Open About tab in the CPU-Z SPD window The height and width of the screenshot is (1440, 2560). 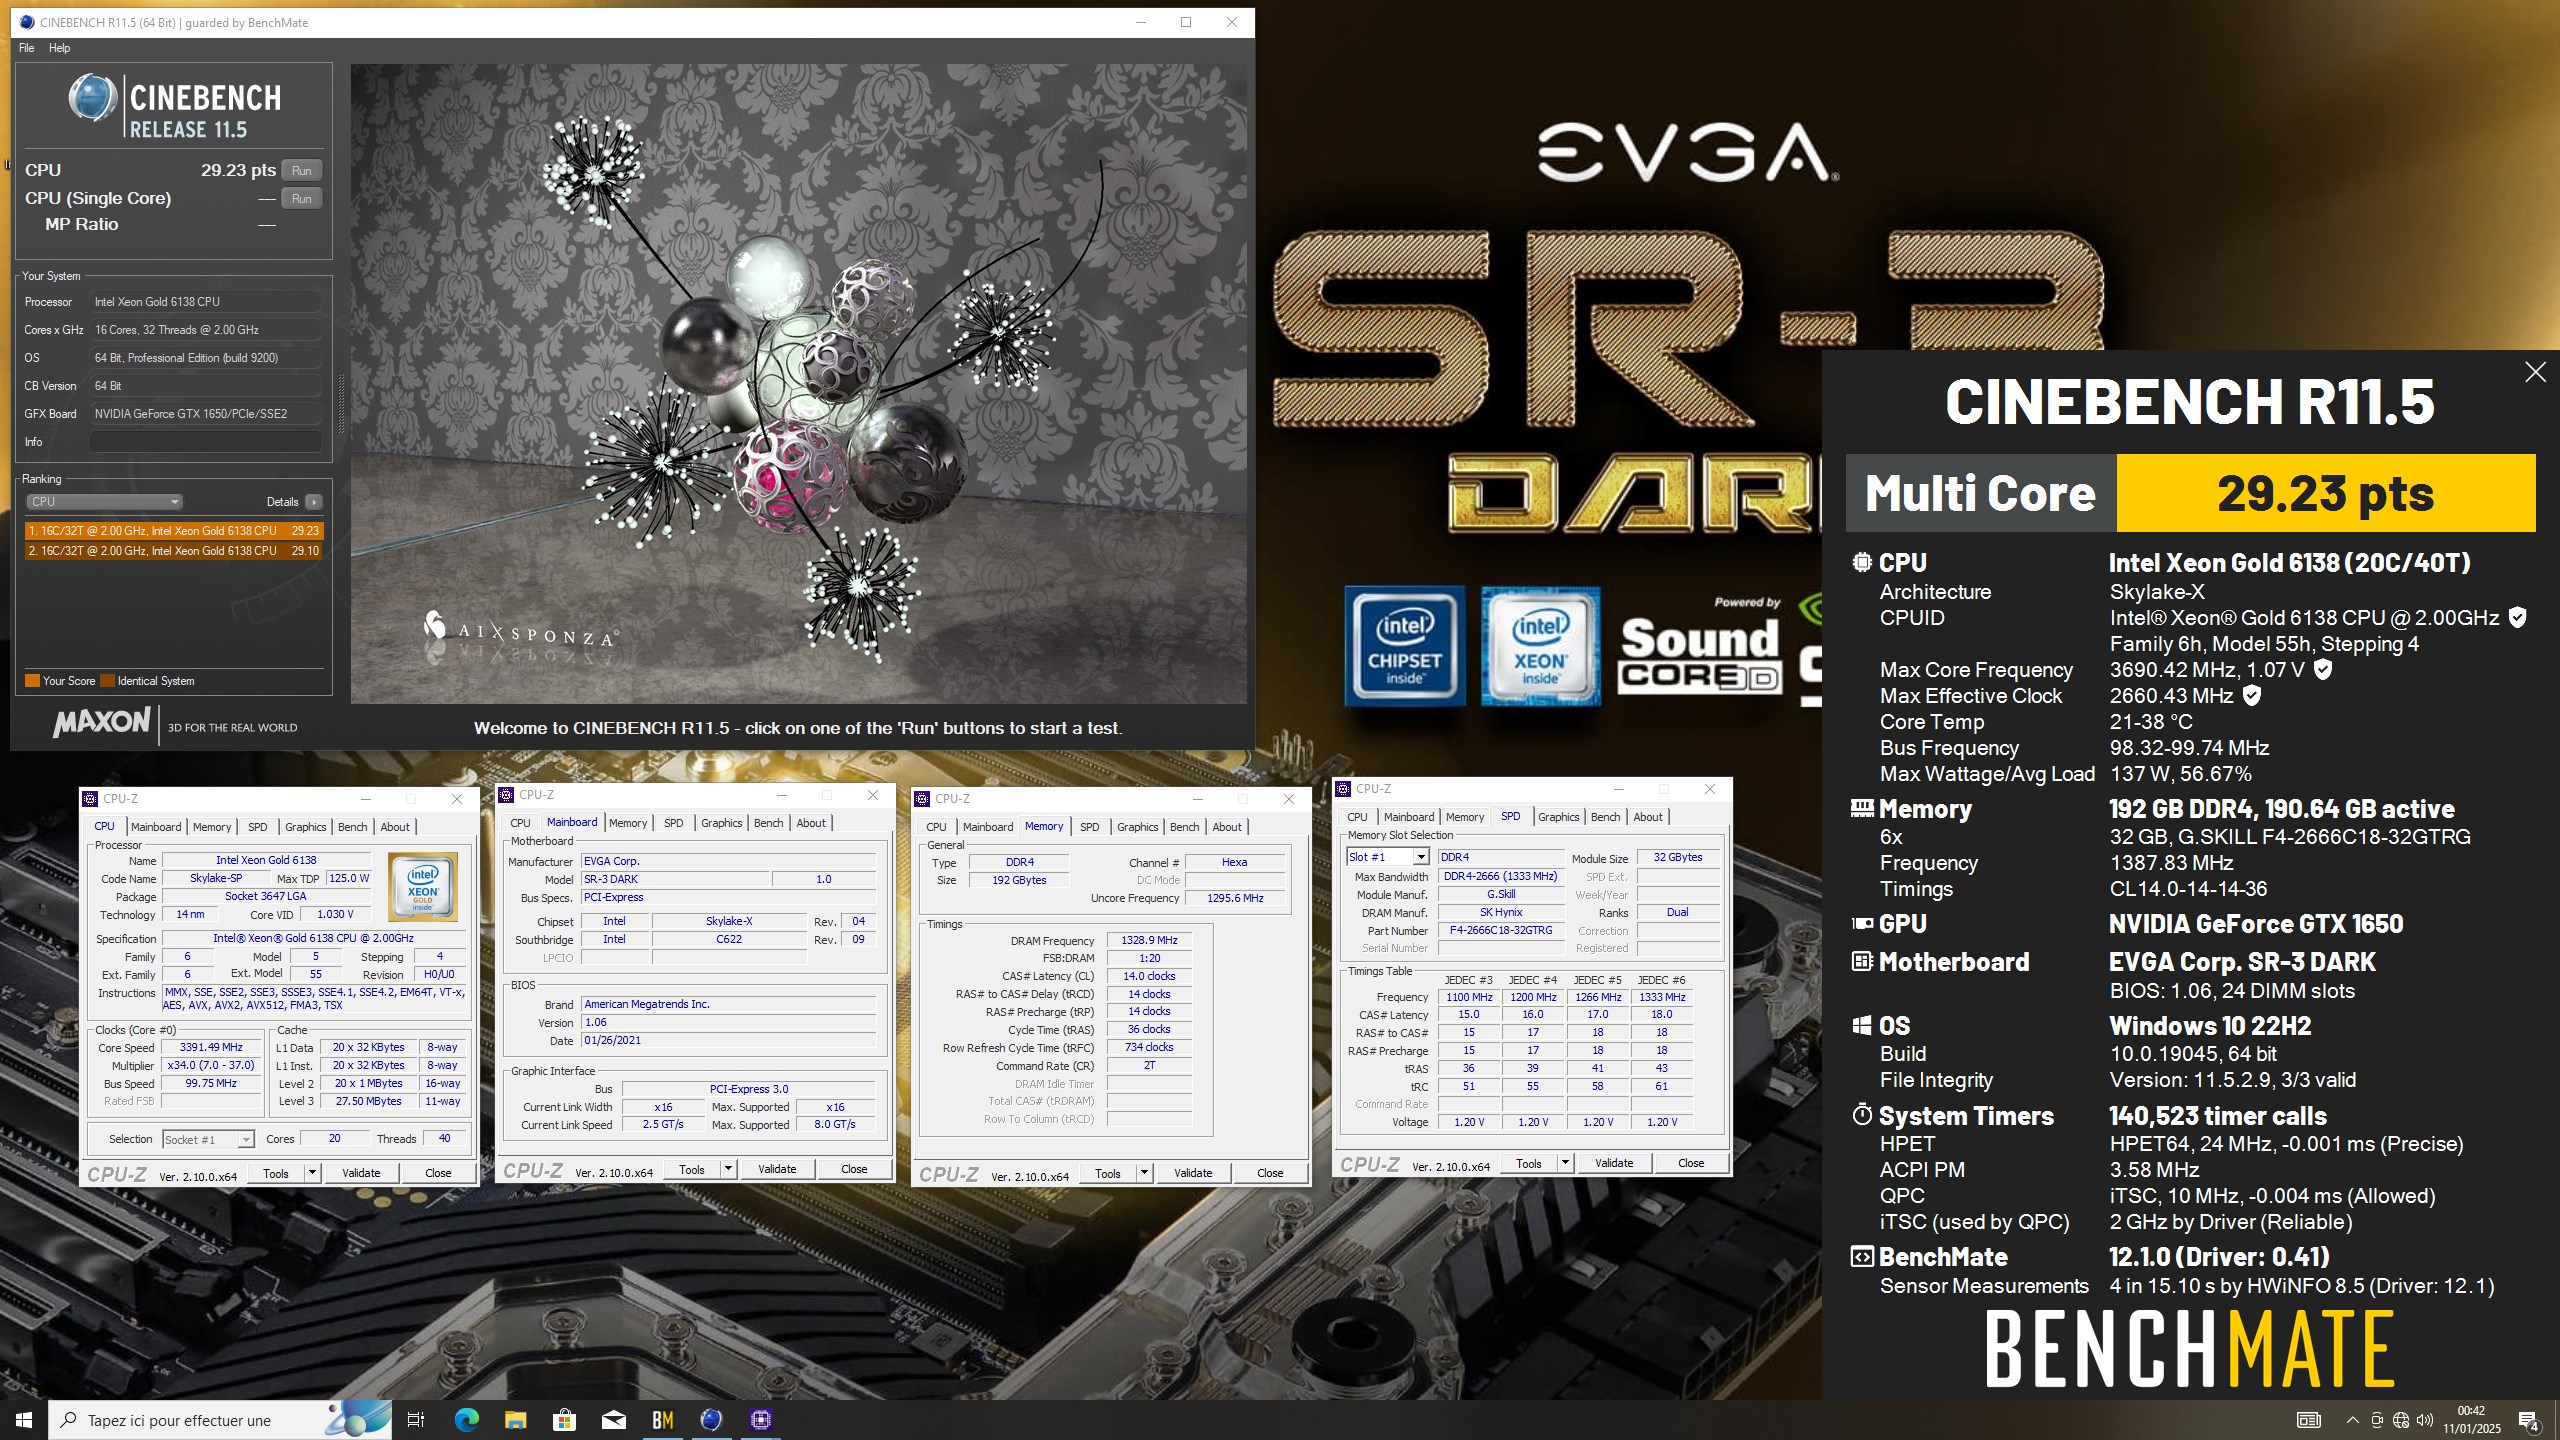tap(1647, 817)
